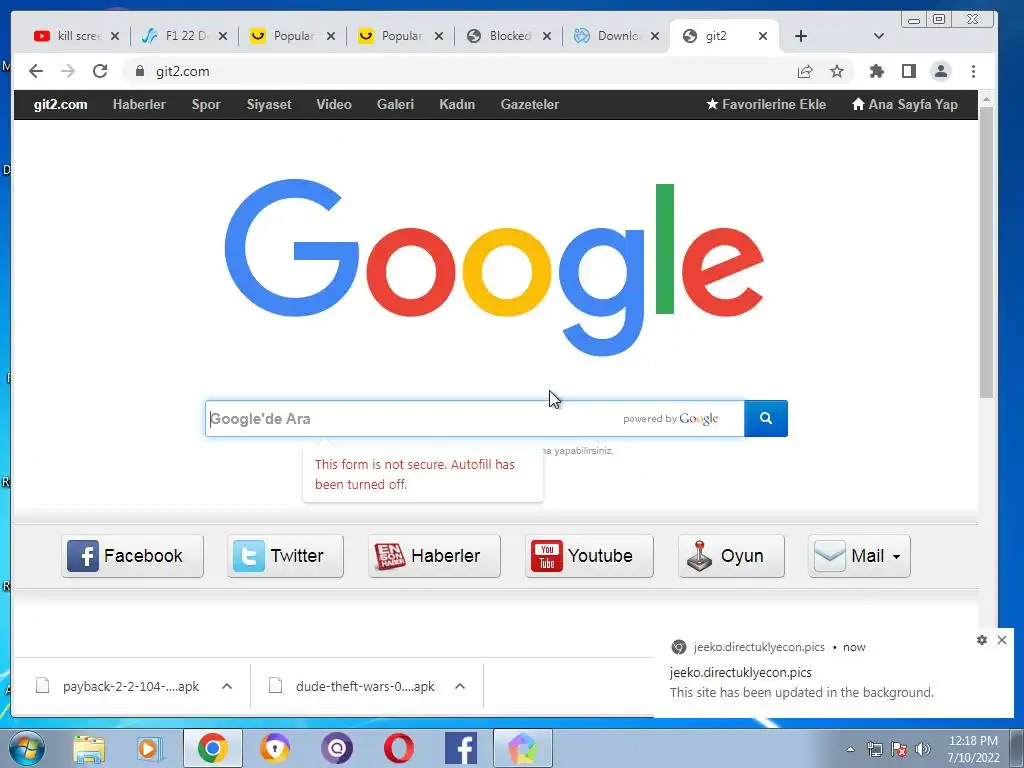Open the Haberler shortcut button
1024x768 pixels.
(x=434, y=556)
